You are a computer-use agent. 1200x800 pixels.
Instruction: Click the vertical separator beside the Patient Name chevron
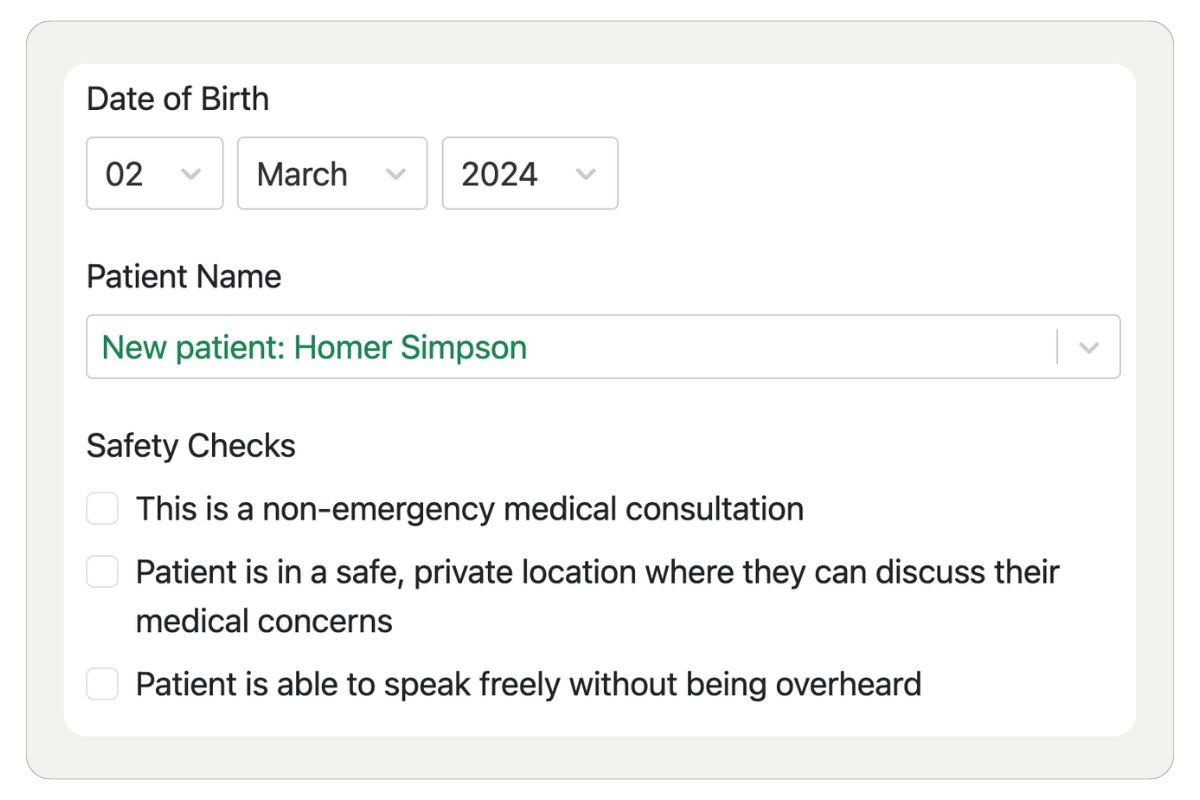point(1057,348)
